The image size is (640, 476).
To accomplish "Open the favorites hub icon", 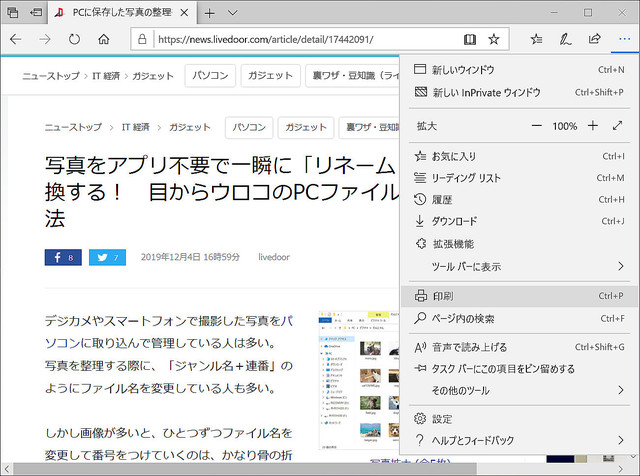I will coord(536,39).
